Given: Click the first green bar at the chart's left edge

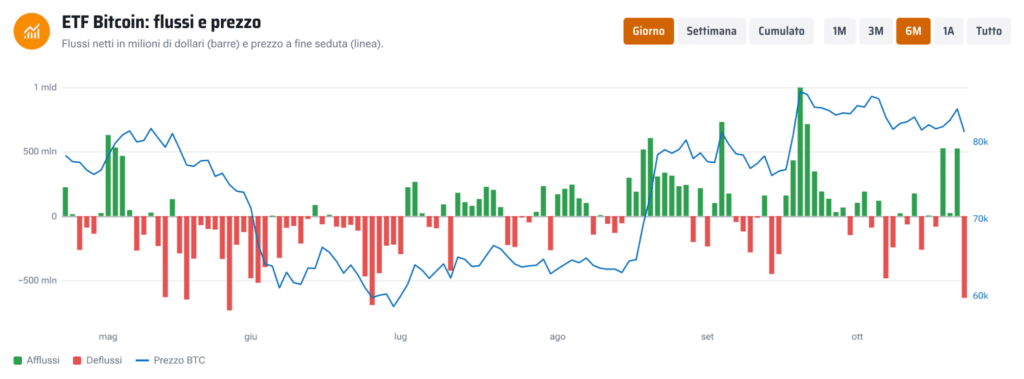Looking at the screenshot, I should coord(65,202).
